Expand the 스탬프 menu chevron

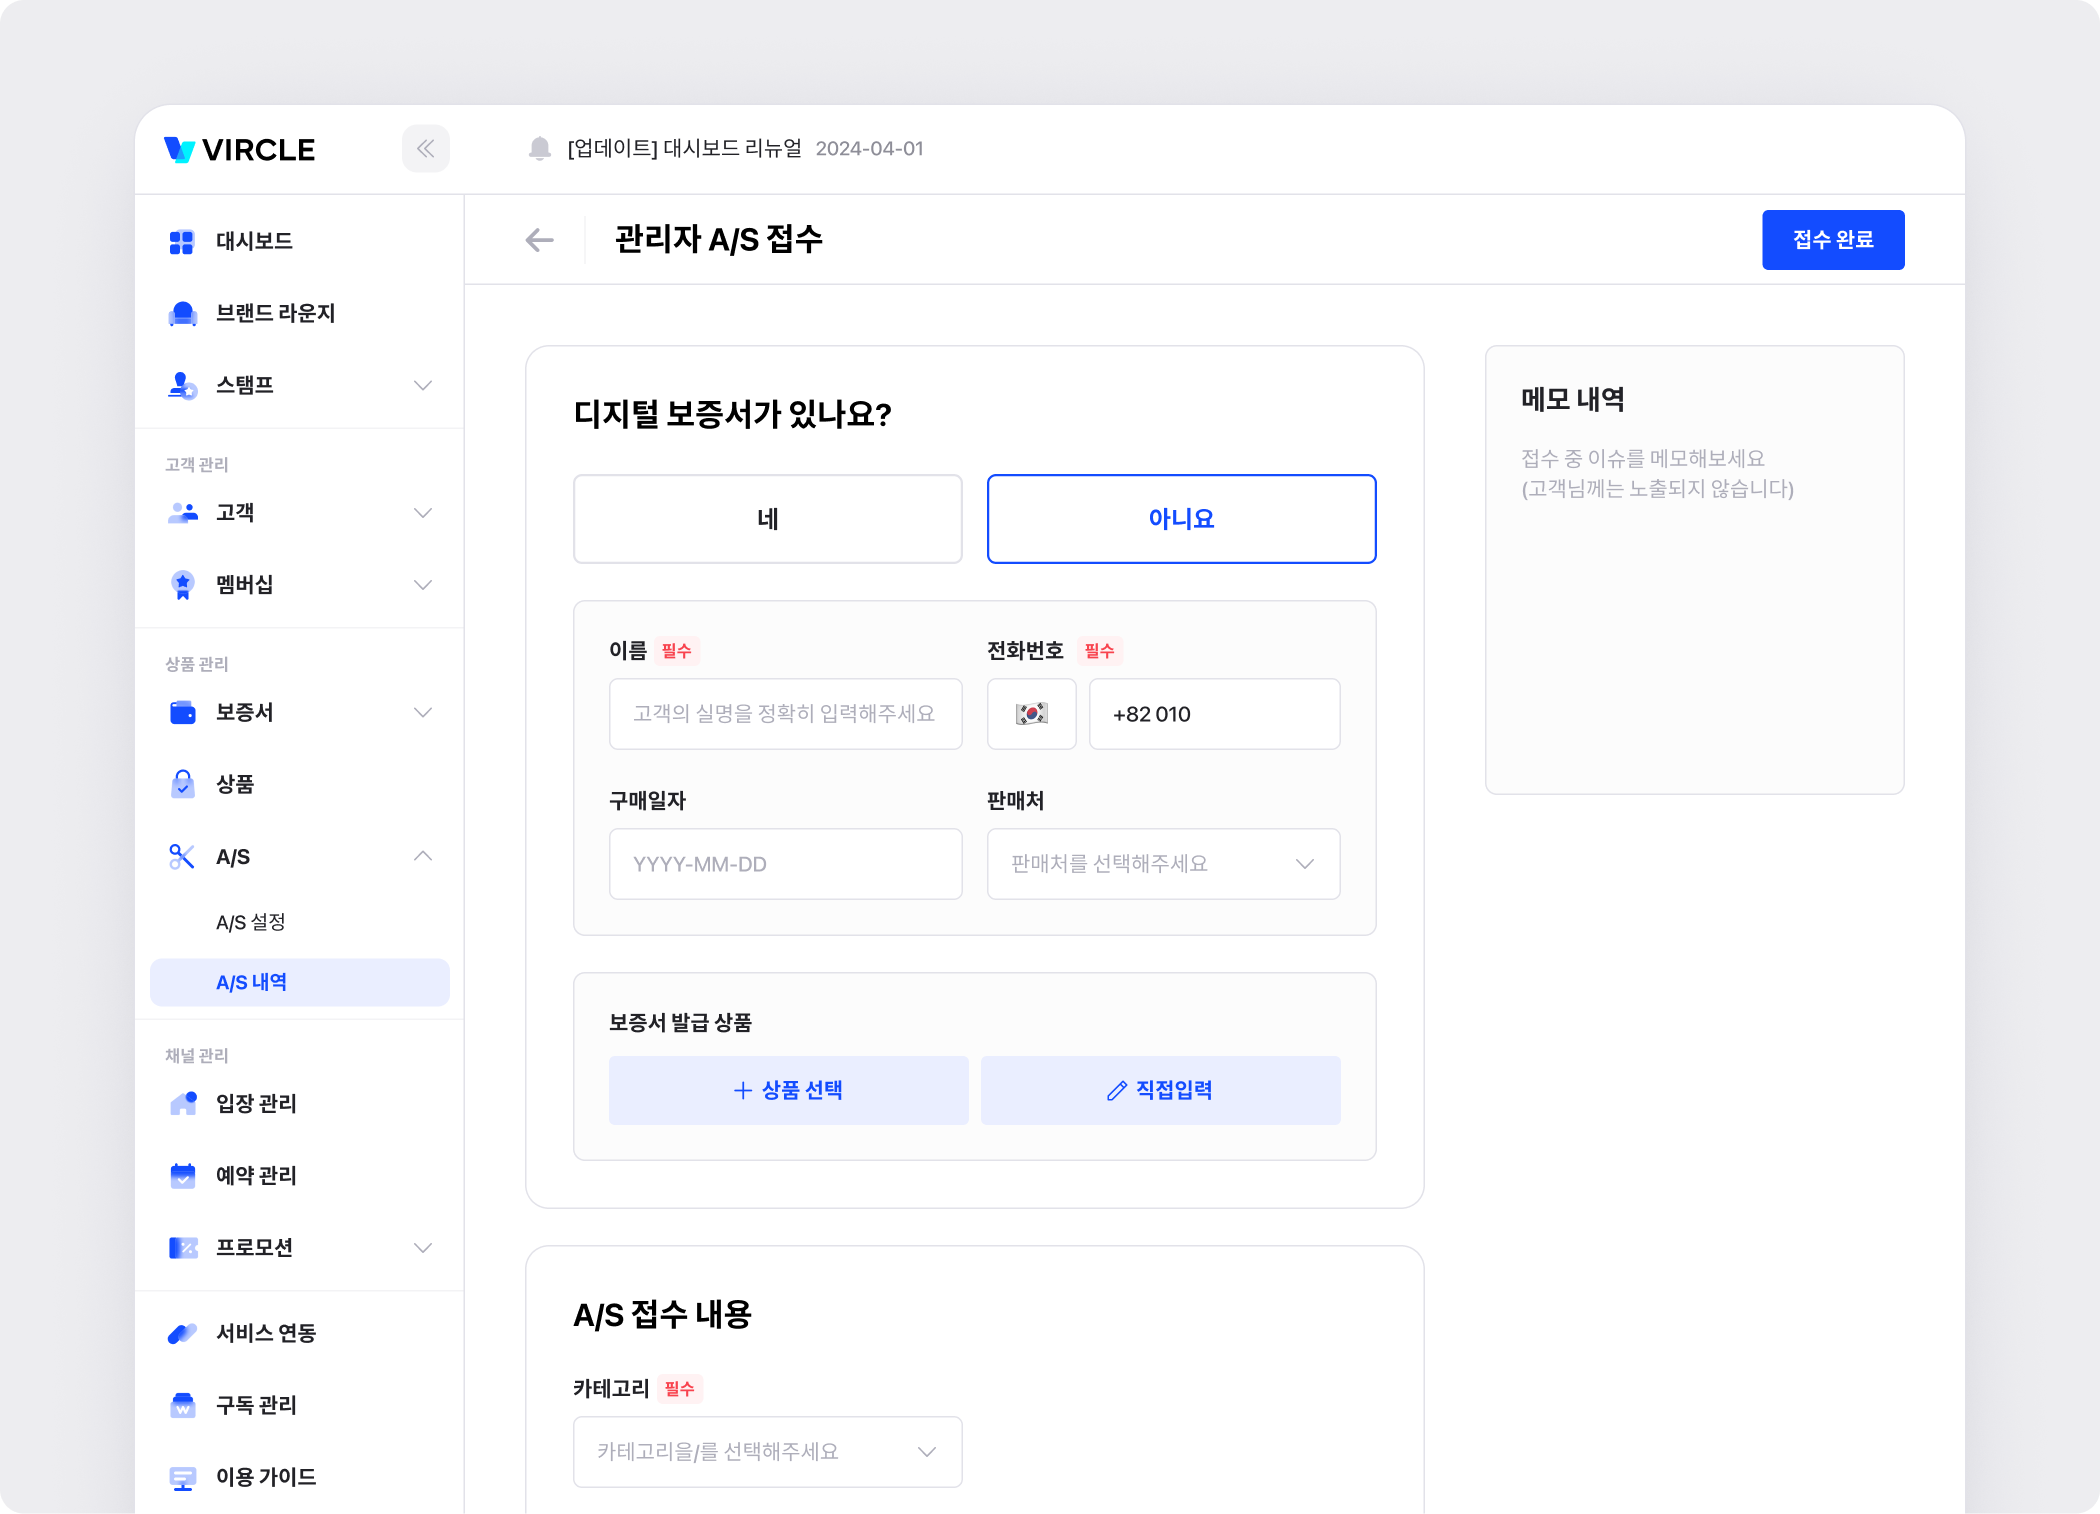pos(423,386)
